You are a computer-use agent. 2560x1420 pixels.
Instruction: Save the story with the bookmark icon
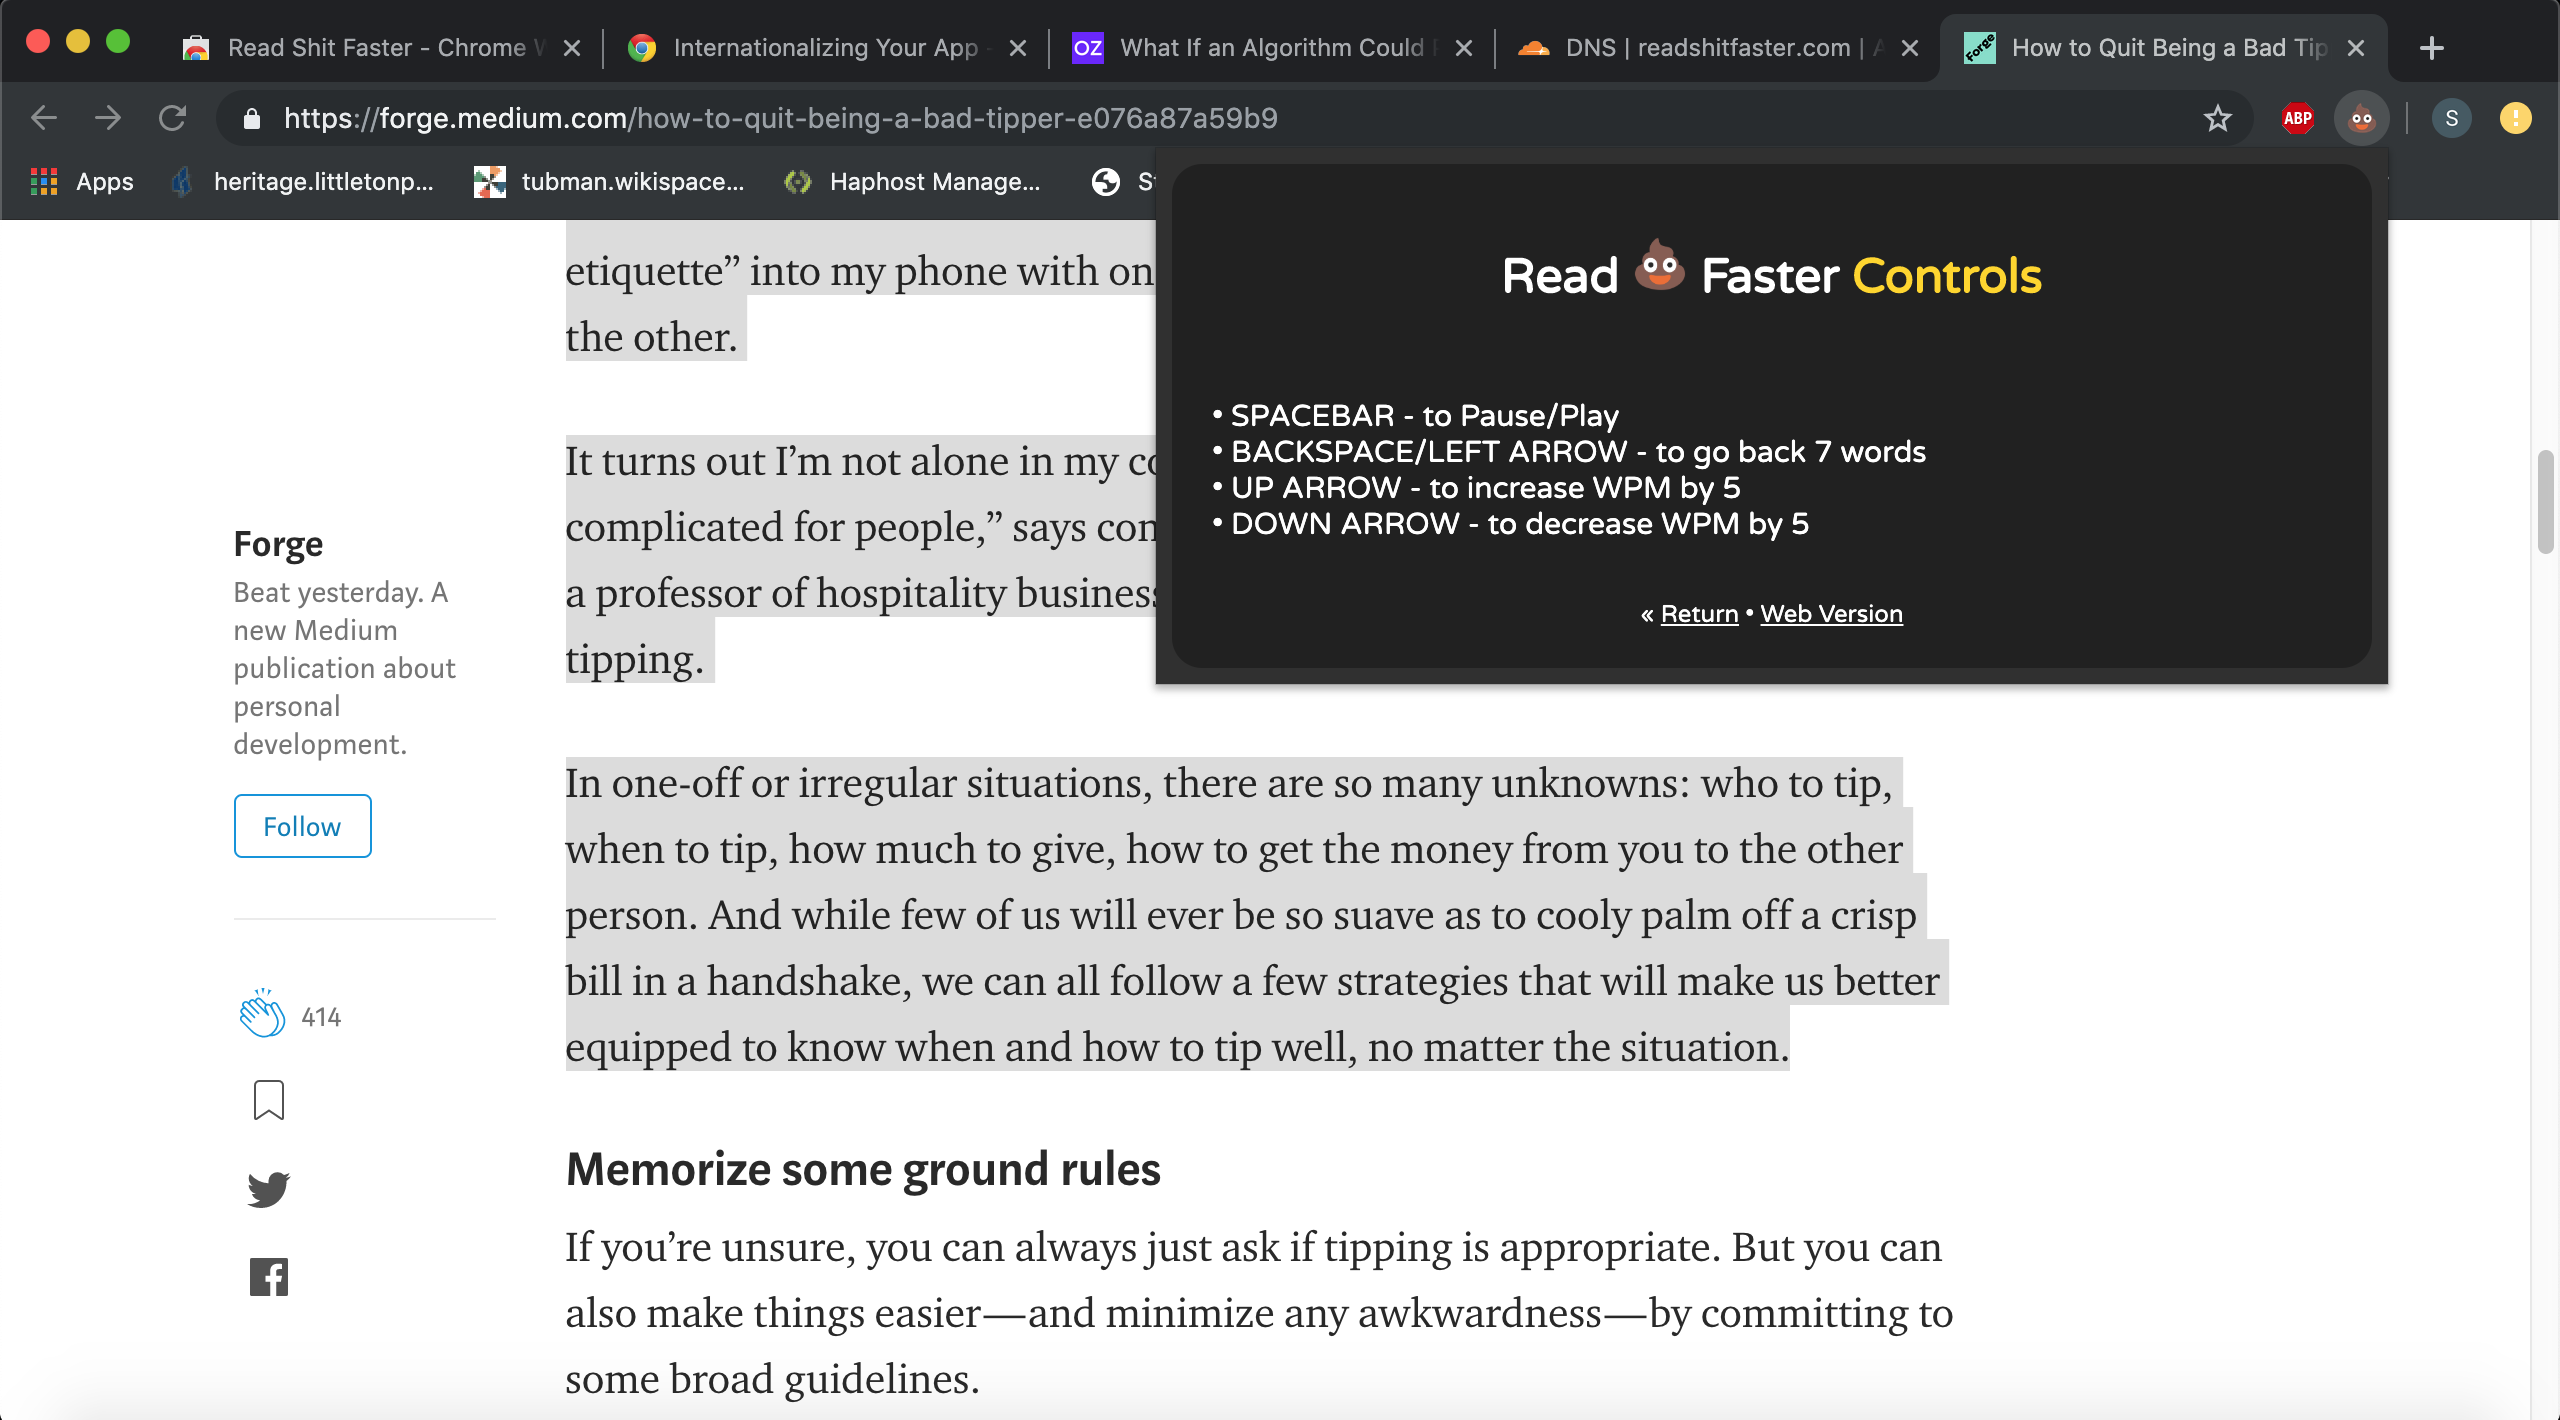[x=266, y=1100]
